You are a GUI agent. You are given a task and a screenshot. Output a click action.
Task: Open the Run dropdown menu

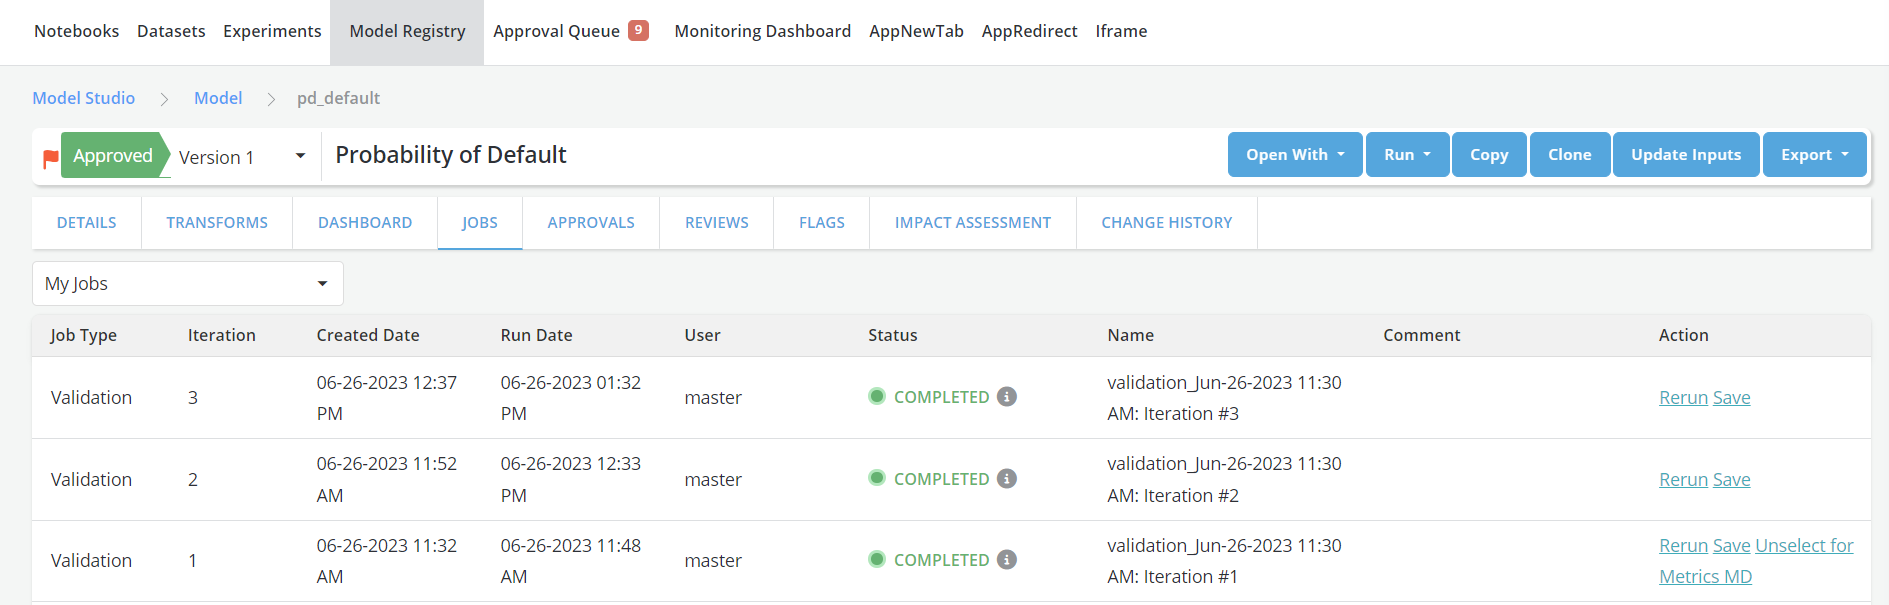pyautogui.click(x=1407, y=155)
